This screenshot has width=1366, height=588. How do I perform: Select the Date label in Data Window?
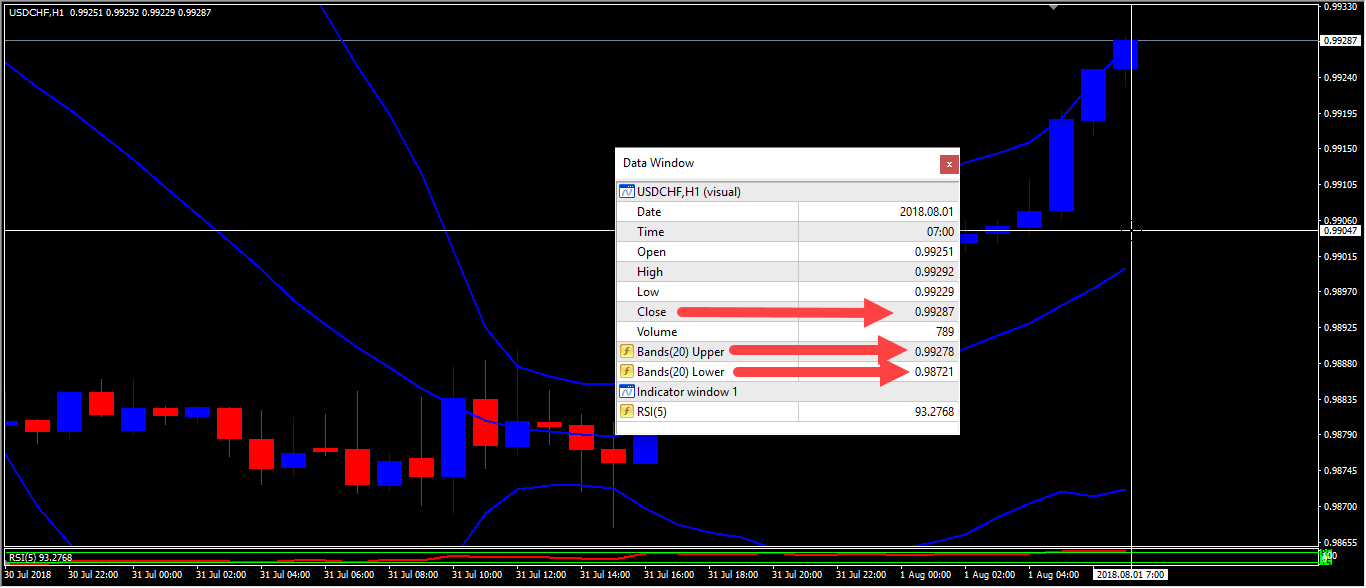(x=649, y=212)
